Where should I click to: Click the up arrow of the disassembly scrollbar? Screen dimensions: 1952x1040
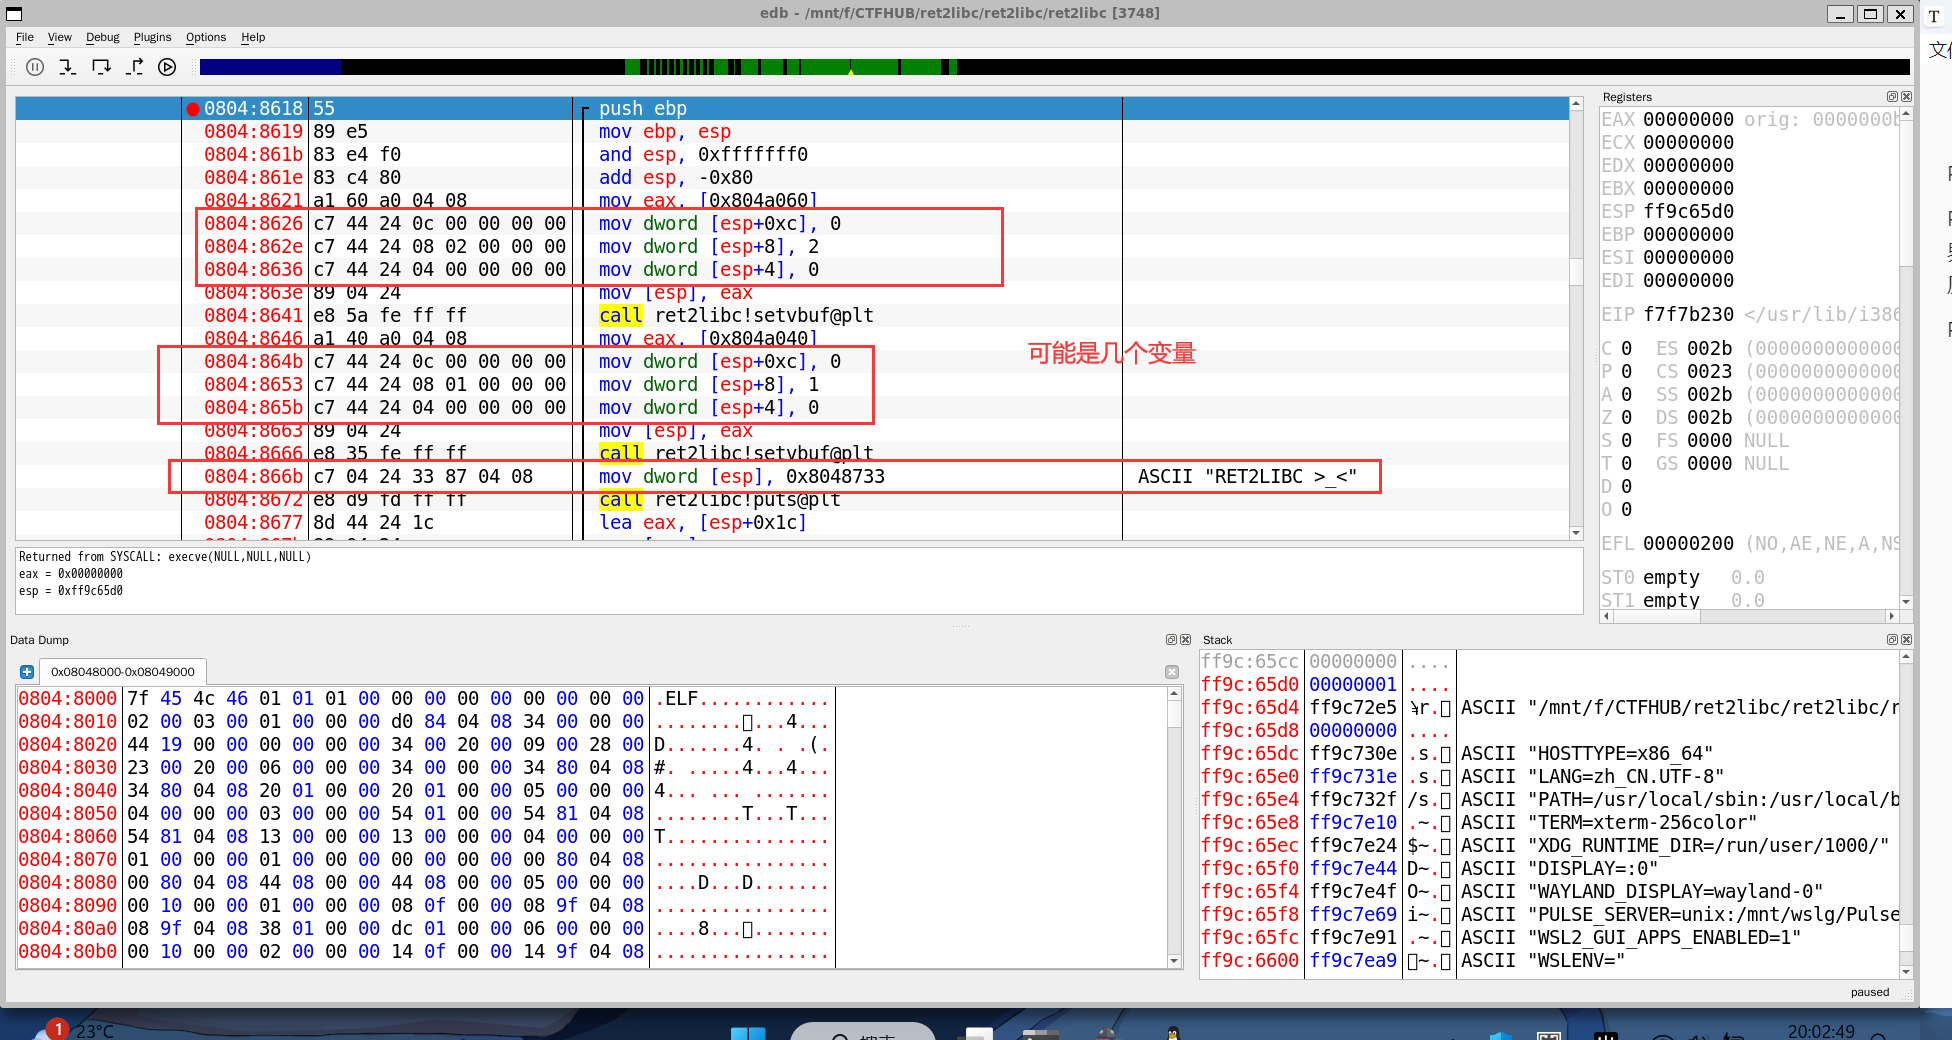tap(1576, 104)
